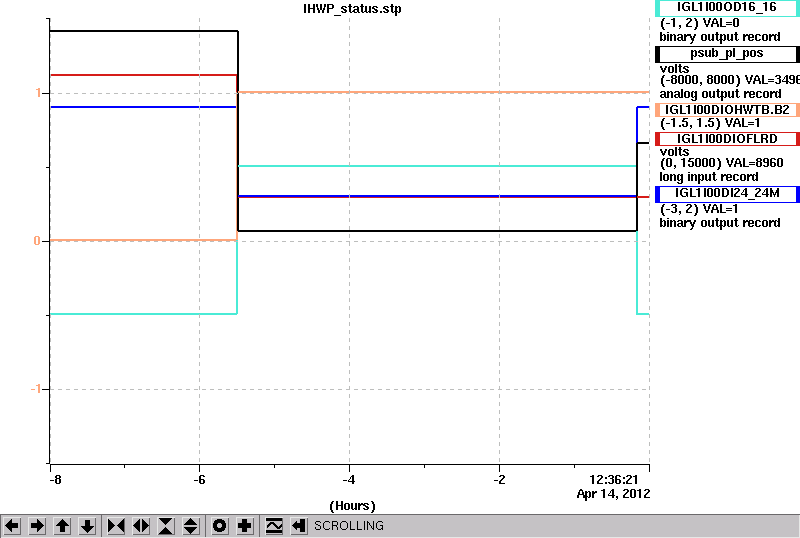Select the IGL1I00OD16_16 curve legend

click(727, 8)
